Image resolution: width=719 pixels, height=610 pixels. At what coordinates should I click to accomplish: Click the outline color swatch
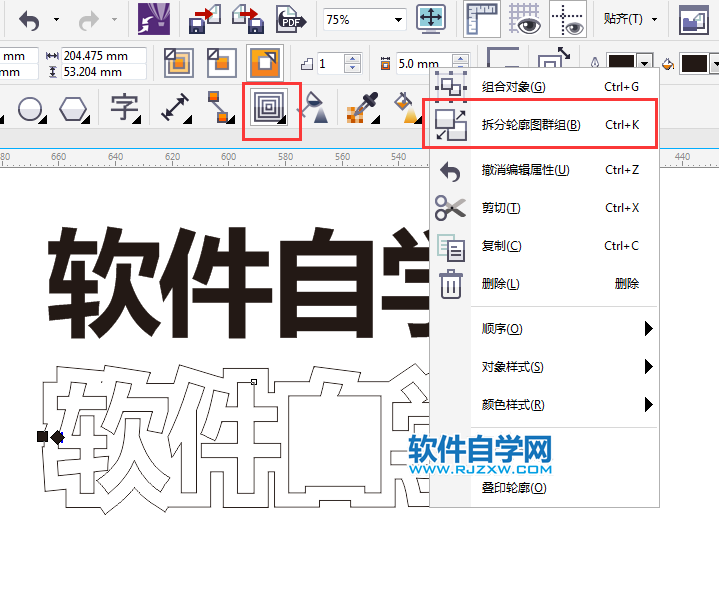coord(621,62)
